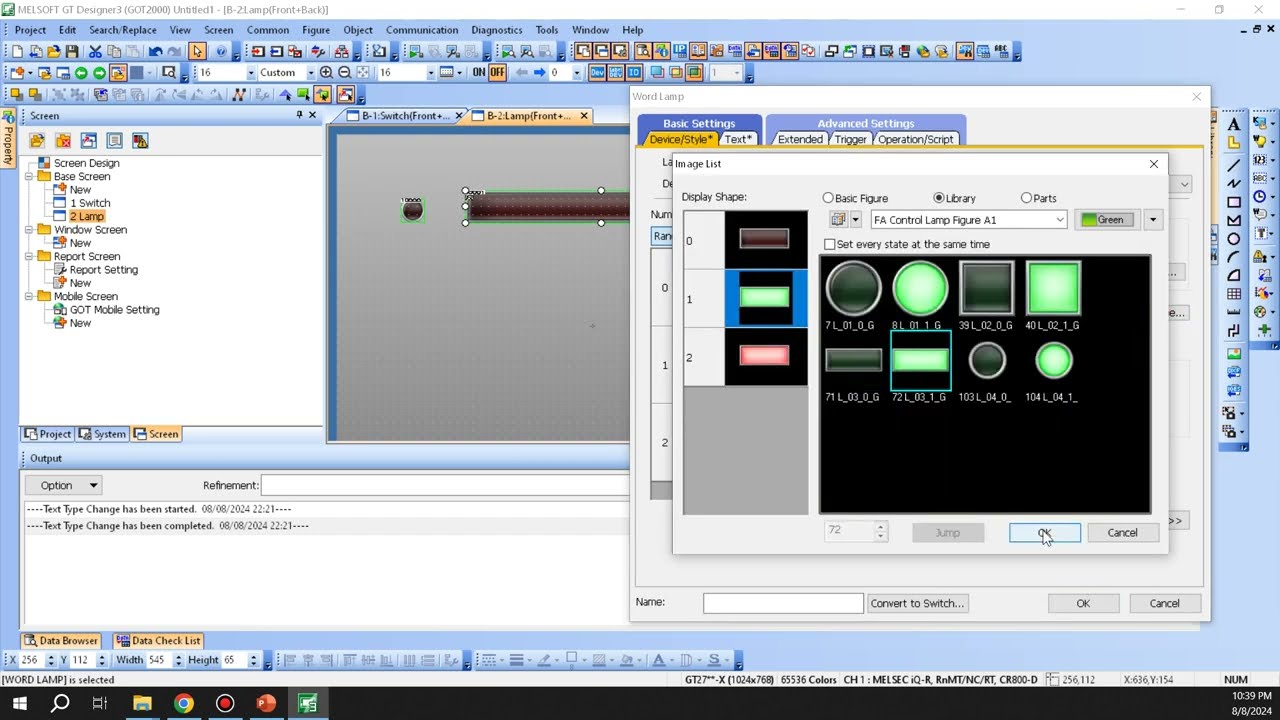Click the Windows Search taskbar icon

click(60, 703)
